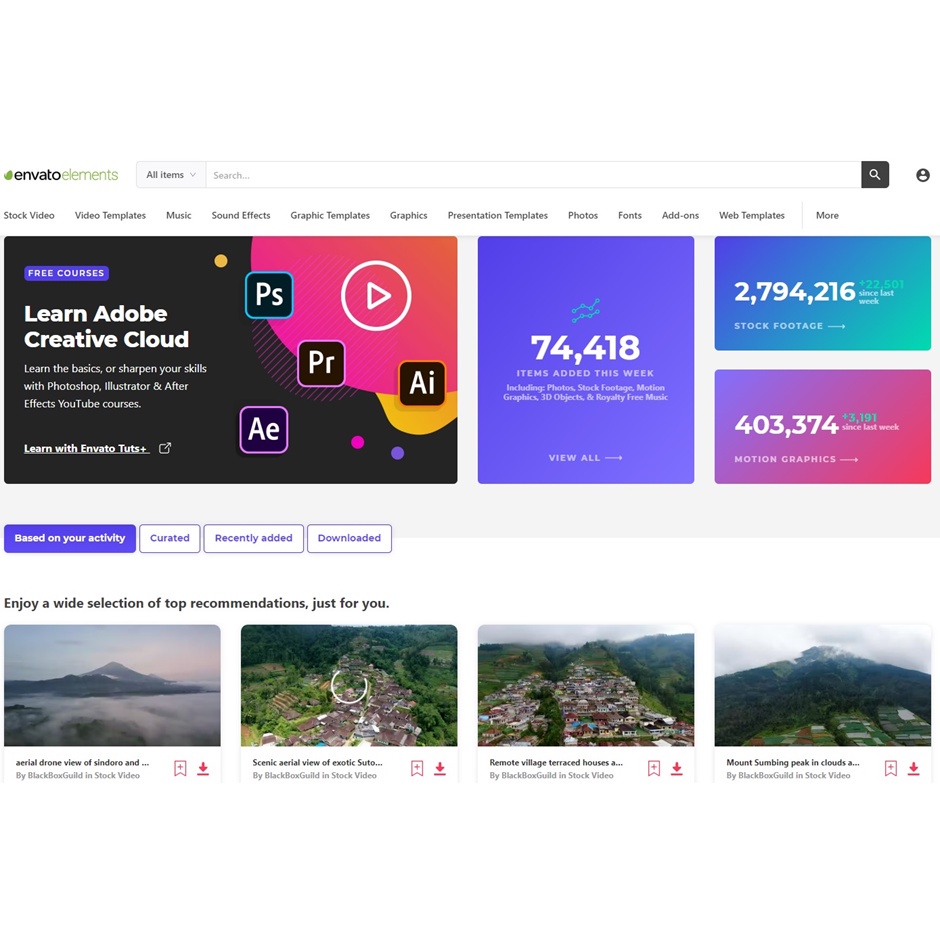
Task: Open the user account profile icon
Action: [x=922, y=175]
